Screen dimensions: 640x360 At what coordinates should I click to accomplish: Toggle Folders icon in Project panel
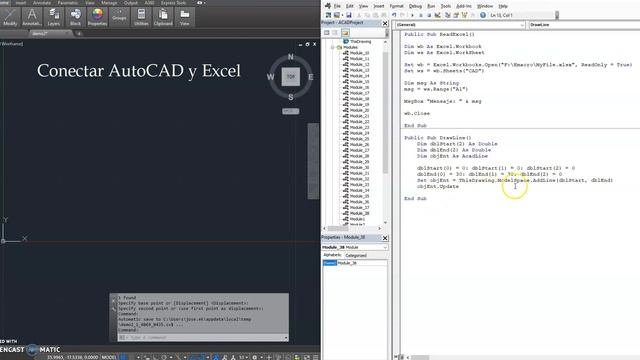[x=345, y=33]
